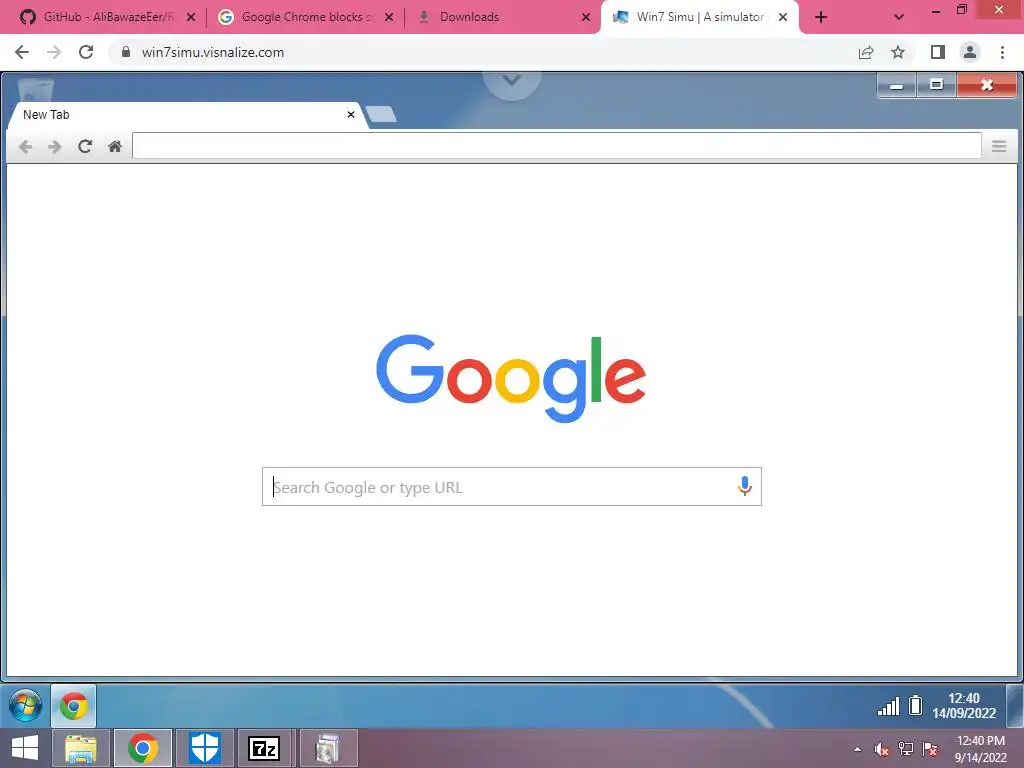Share this page icon in address bar

coord(866,52)
